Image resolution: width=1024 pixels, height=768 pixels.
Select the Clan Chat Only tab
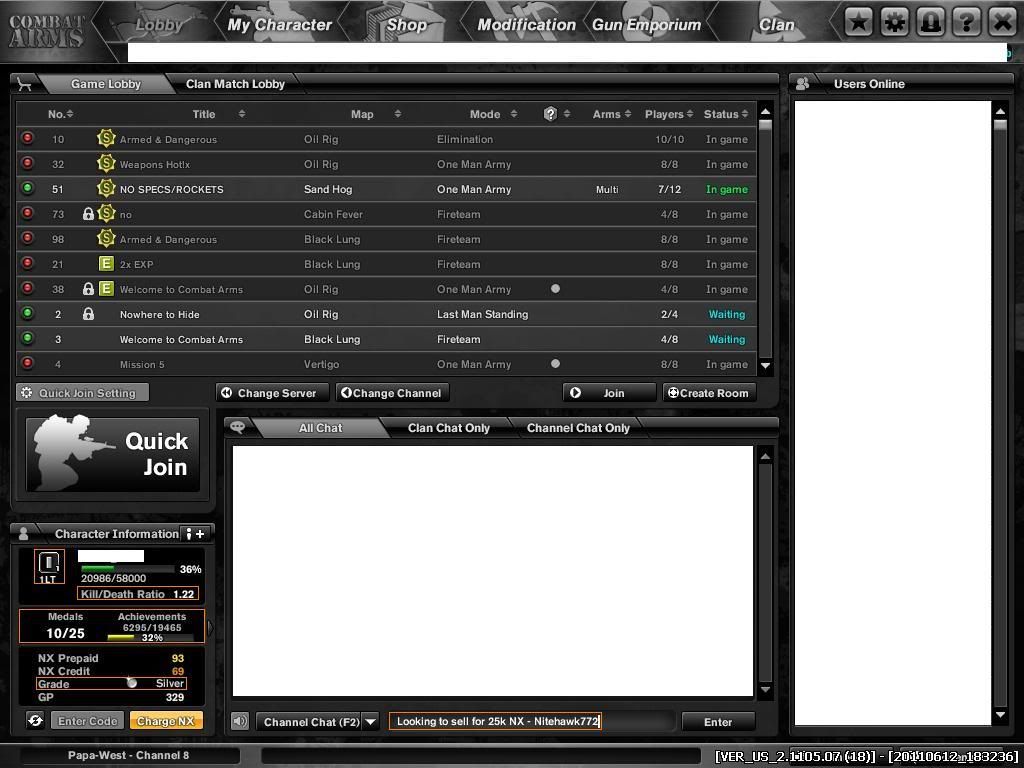(x=449, y=428)
